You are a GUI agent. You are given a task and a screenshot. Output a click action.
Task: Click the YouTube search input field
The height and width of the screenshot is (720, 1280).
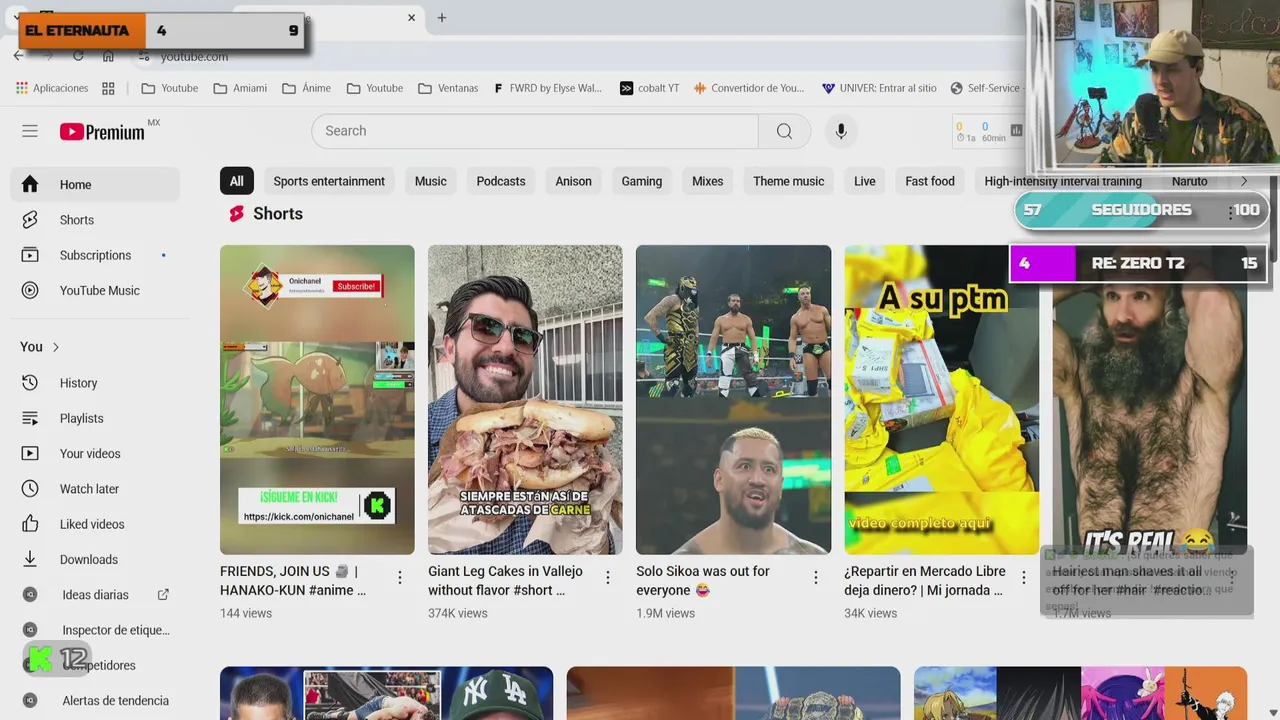pyautogui.click(x=535, y=131)
